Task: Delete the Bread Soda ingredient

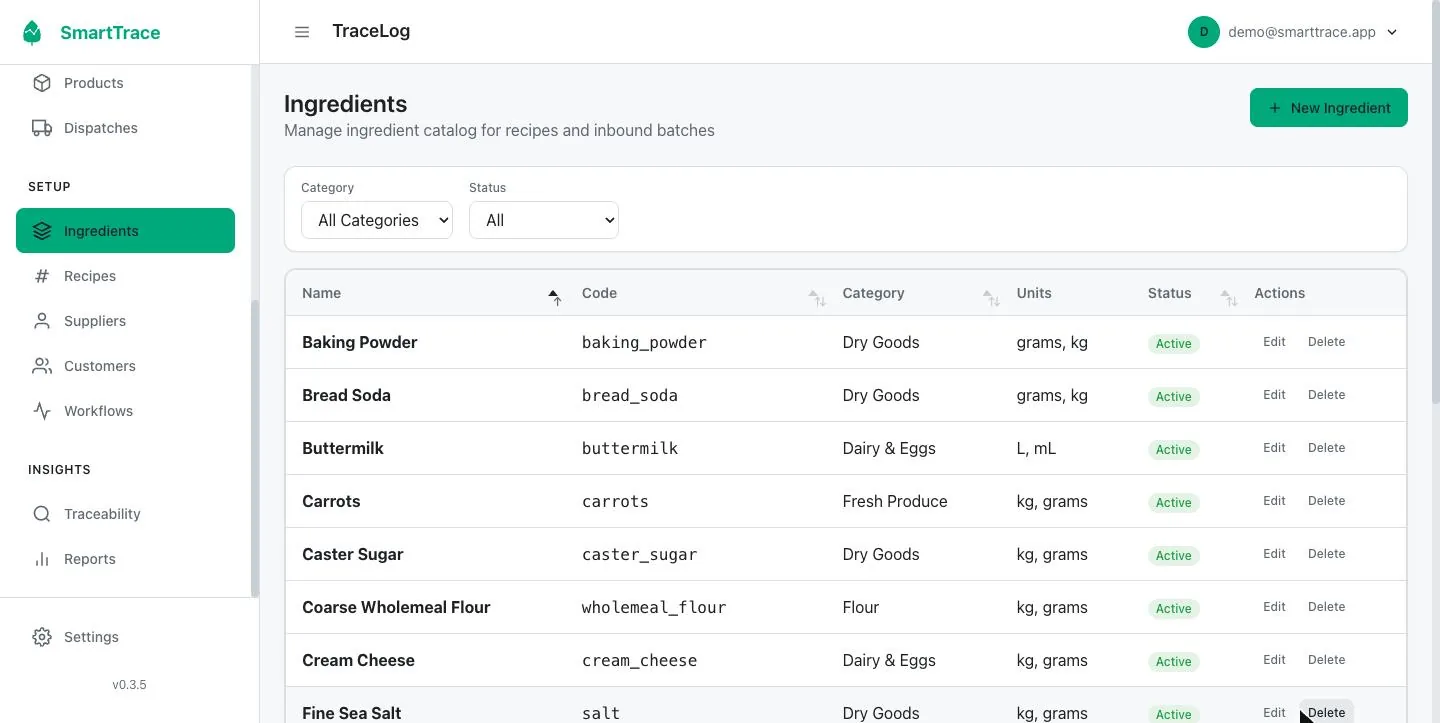Action: [1326, 395]
